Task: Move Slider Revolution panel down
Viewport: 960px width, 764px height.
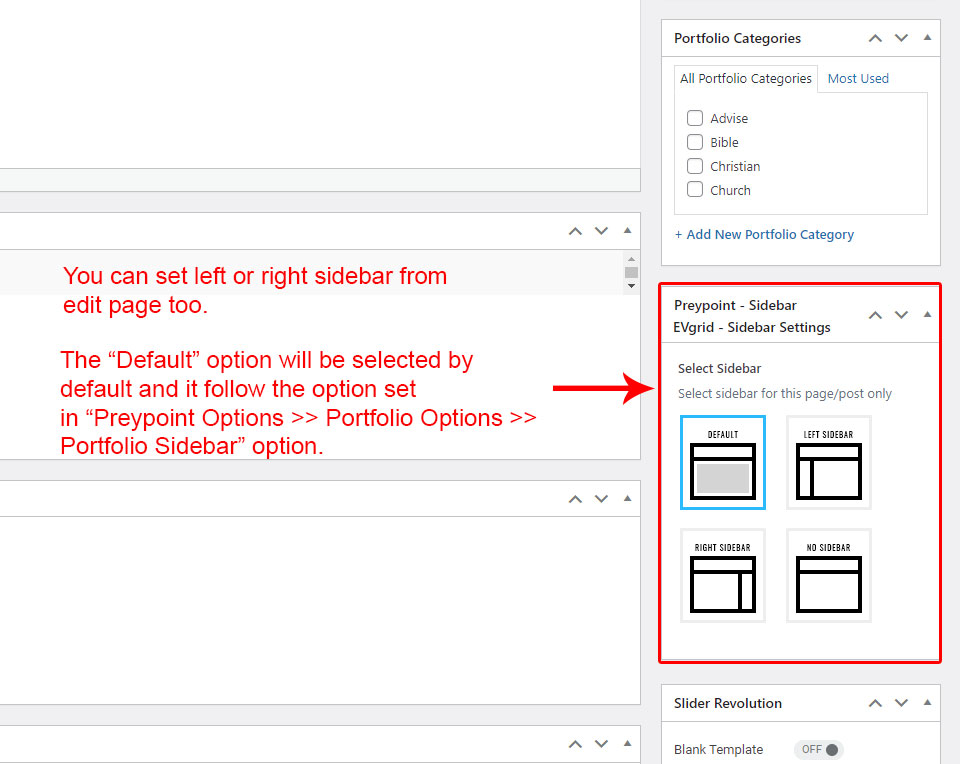Action: (x=901, y=703)
